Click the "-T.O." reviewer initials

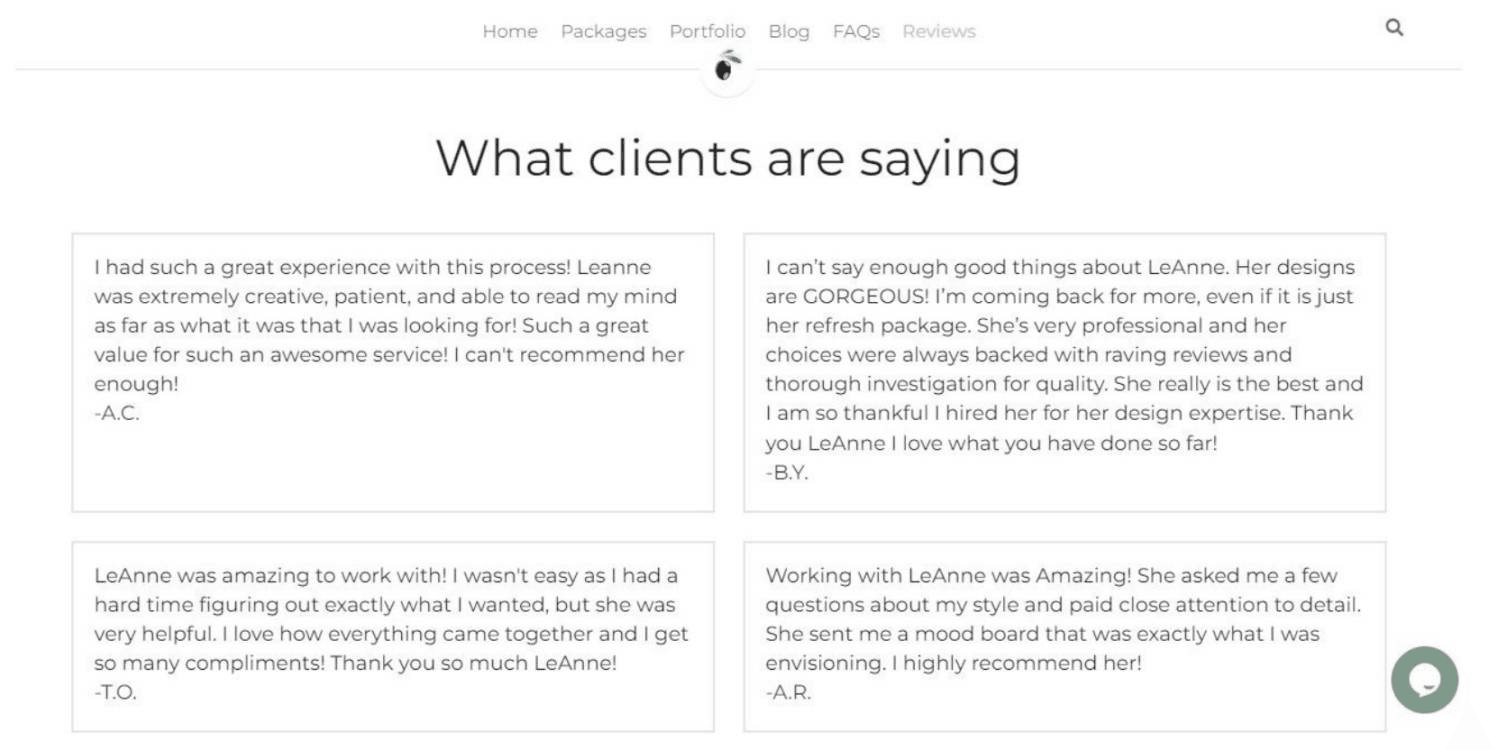tap(115, 692)
